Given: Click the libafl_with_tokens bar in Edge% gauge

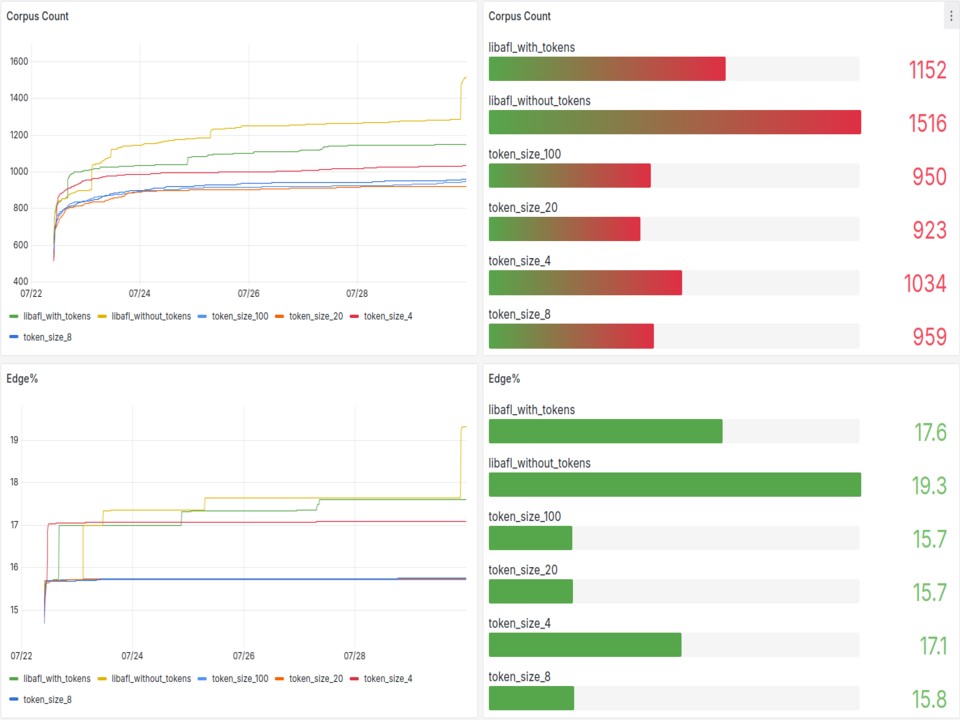Looking at the screenshot, I should pos(606,432).
